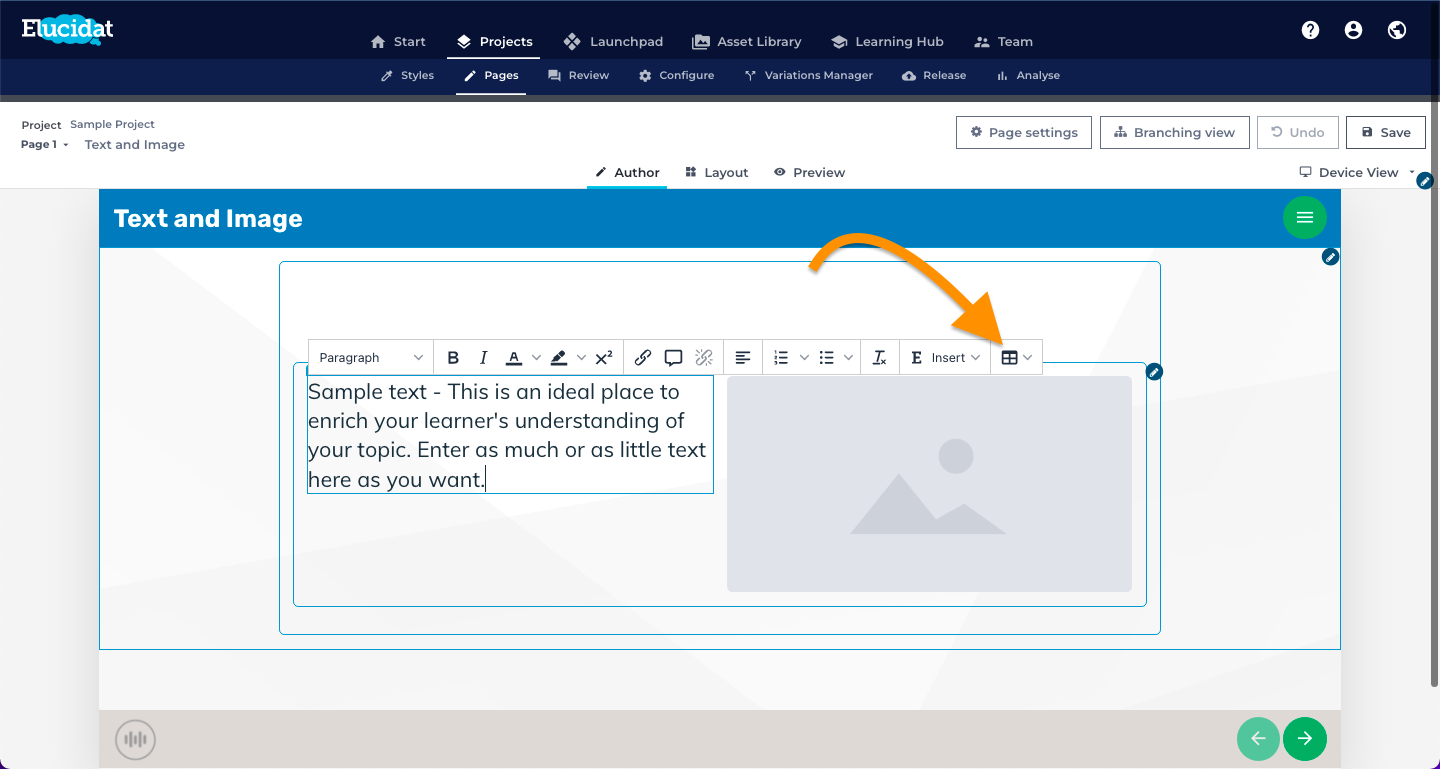Screen dimensions: 1440x769
Task: Expand the text color dropdown arrow
Action: (x=536, y=358)
